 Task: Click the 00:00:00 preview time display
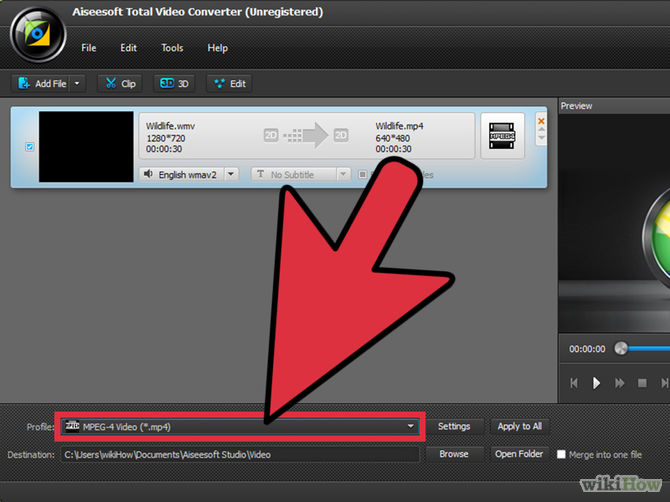[x=587, y=349]
